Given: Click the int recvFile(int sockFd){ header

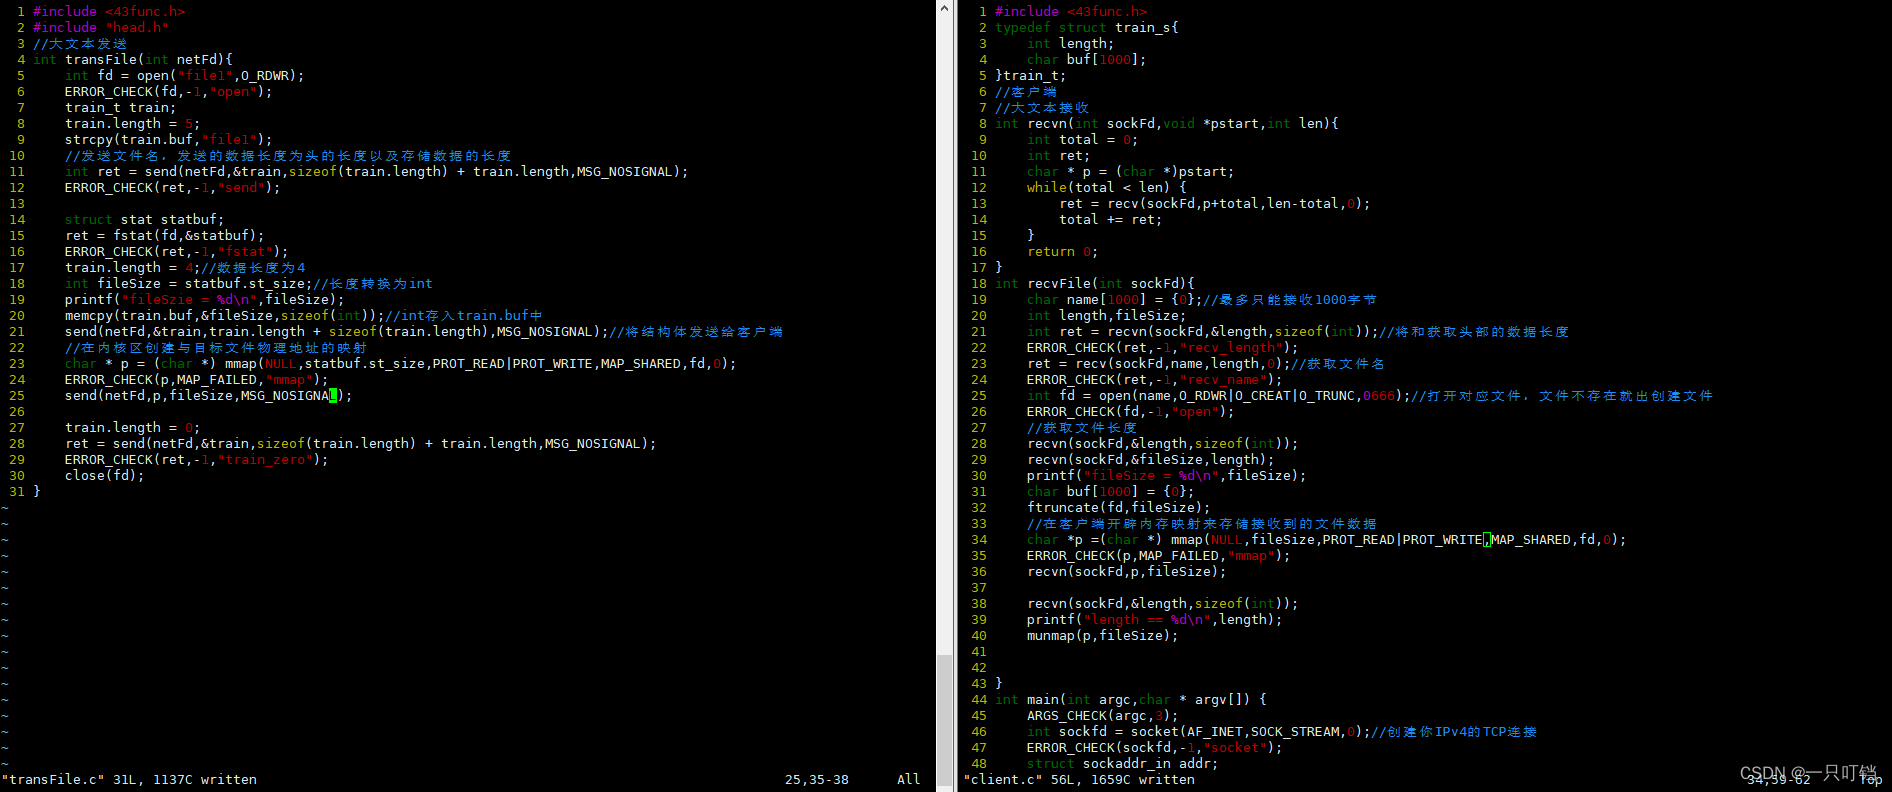Looking at the screenshot, I should tap(1095, 284).
